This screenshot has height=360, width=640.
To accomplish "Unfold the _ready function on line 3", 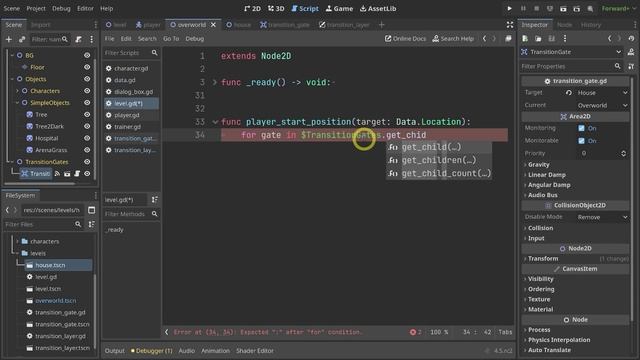I will (215, 82).
